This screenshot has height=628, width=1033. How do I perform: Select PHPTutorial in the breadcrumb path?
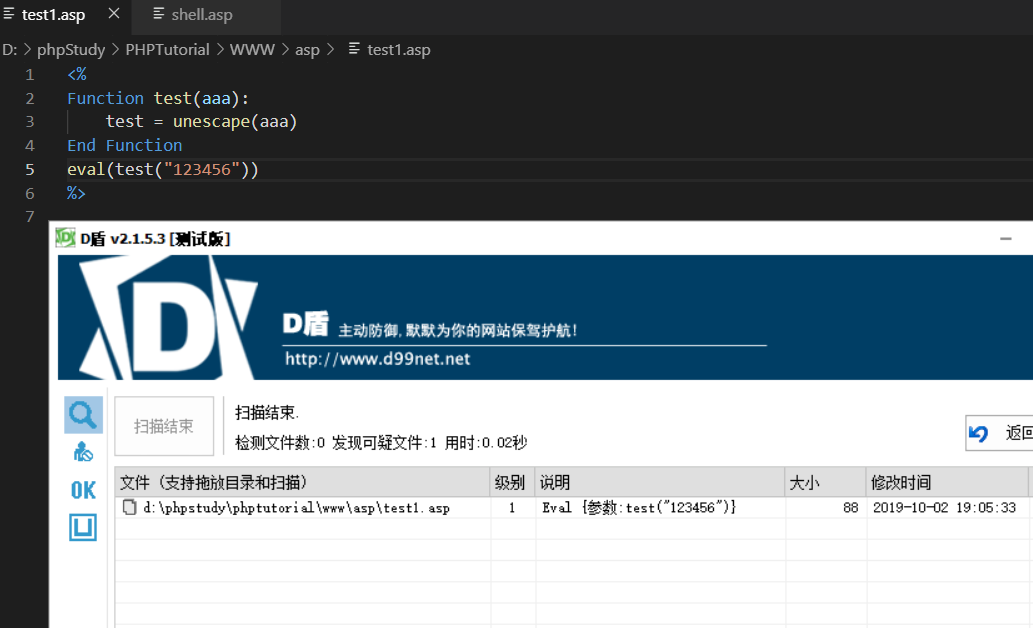[167, 49]
